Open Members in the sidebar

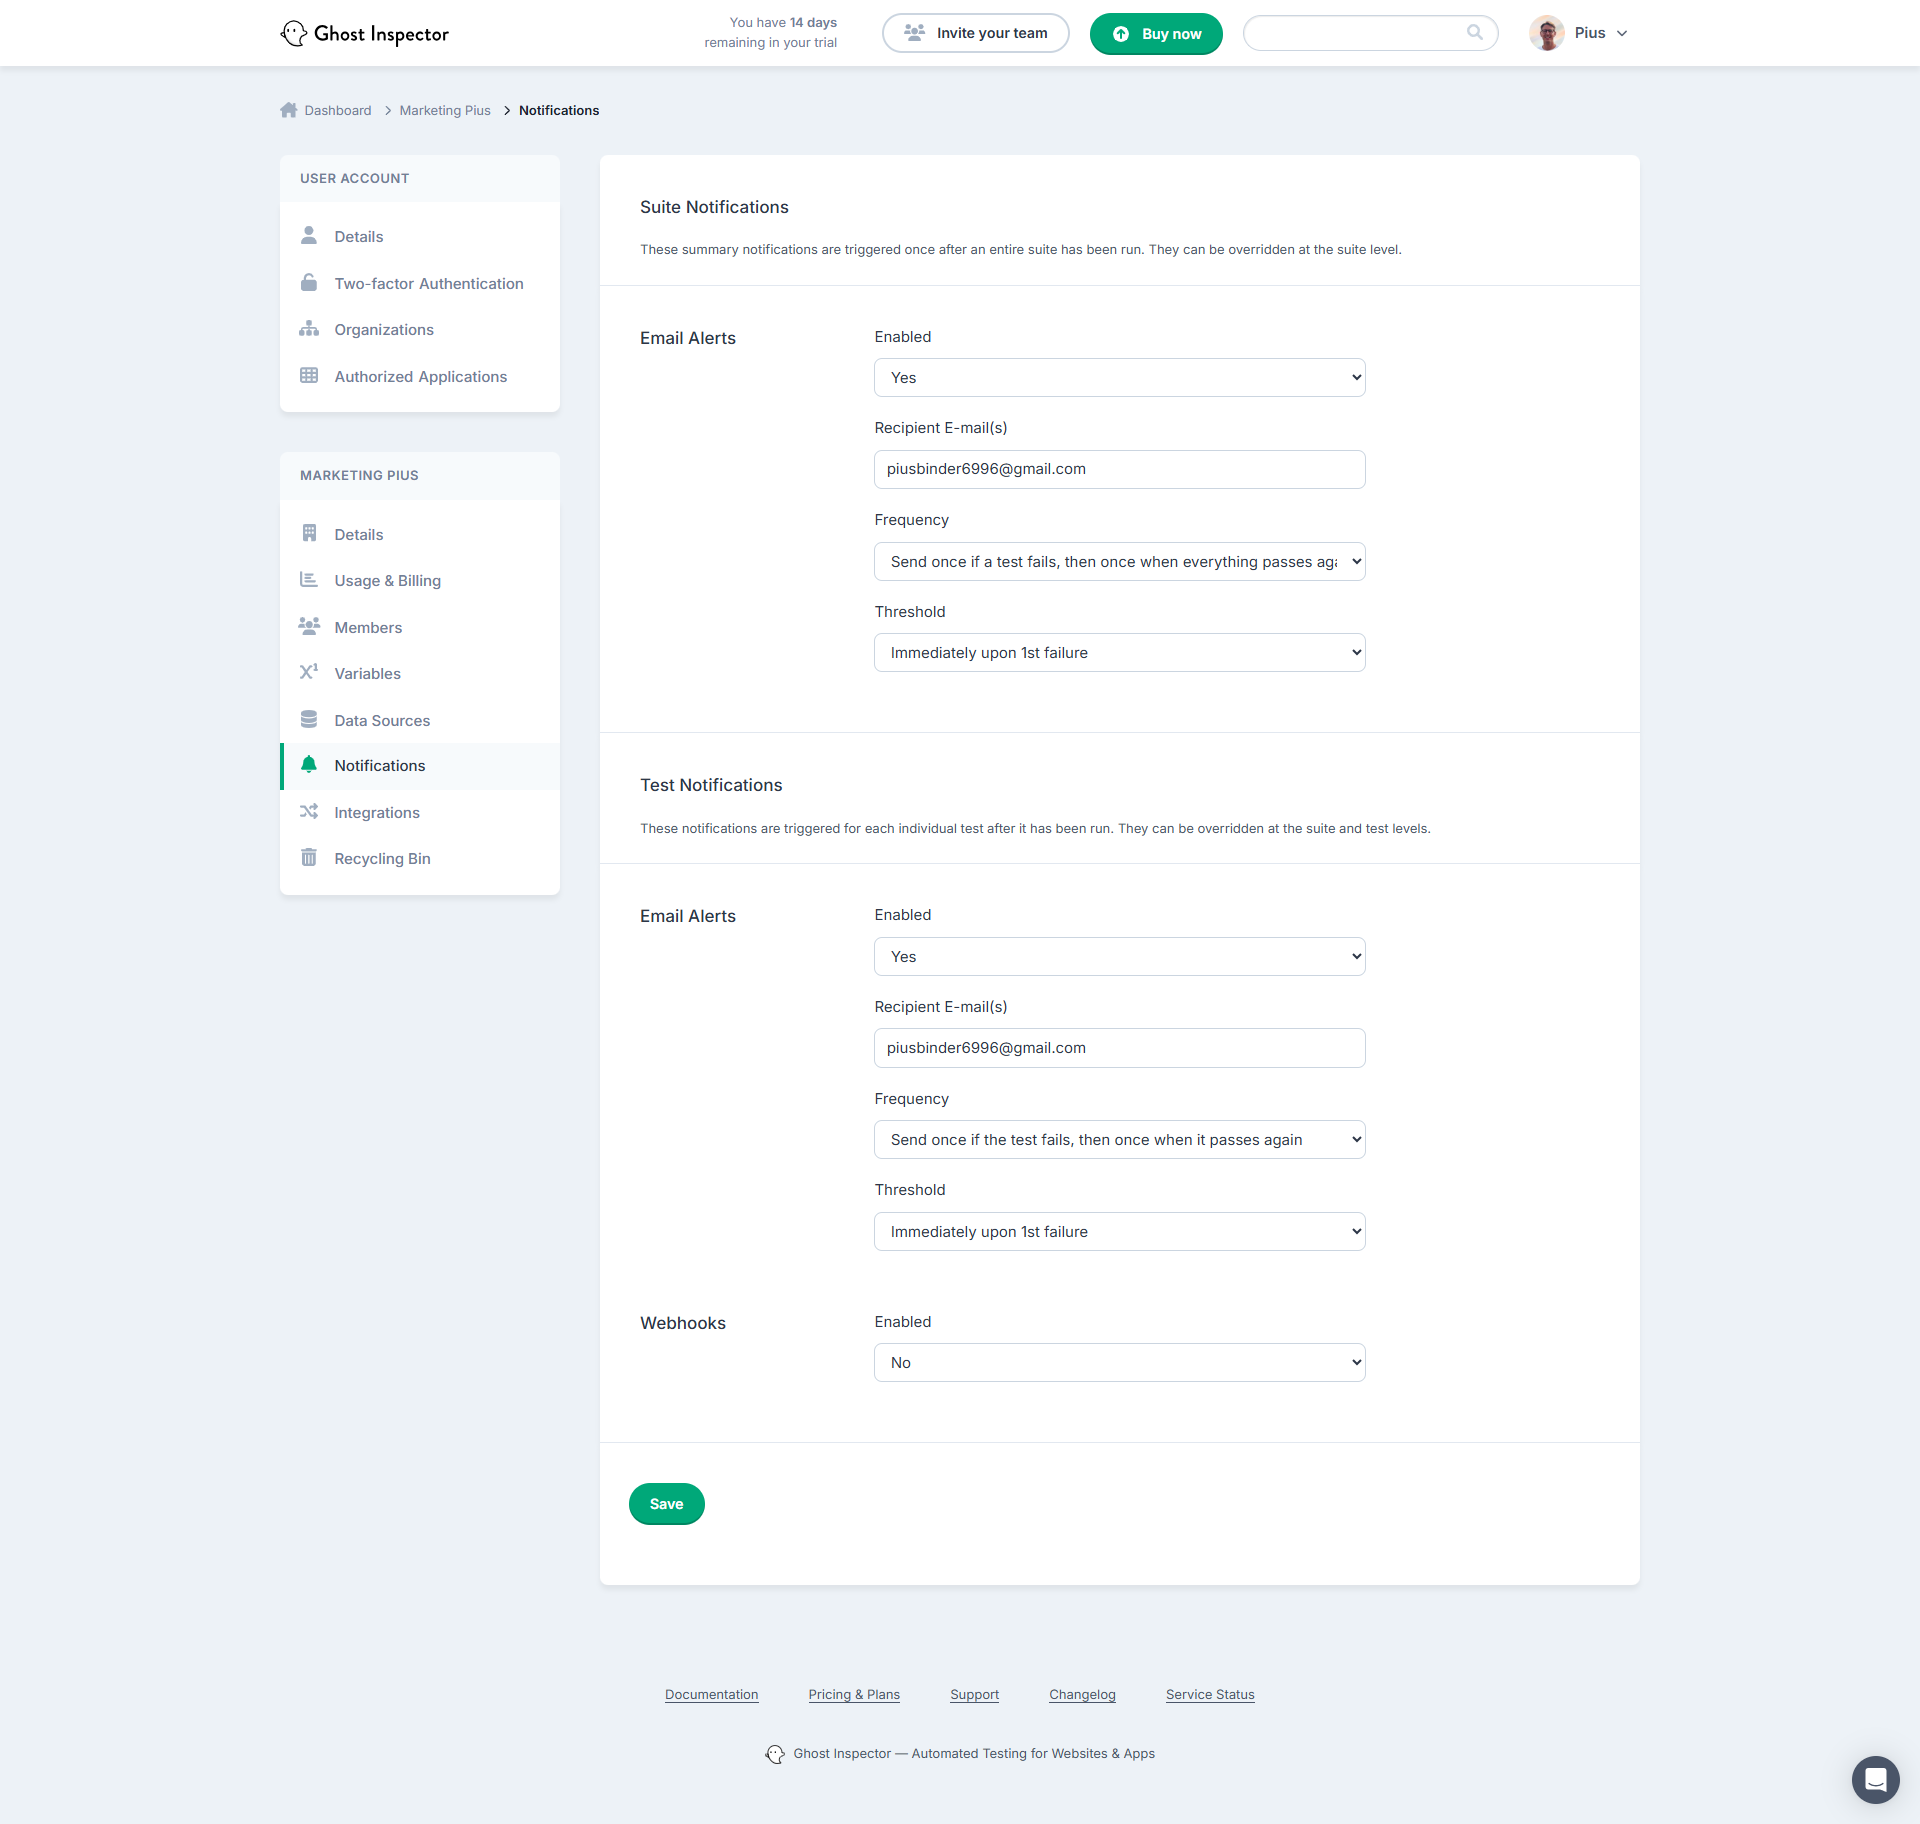click(368, 628)
